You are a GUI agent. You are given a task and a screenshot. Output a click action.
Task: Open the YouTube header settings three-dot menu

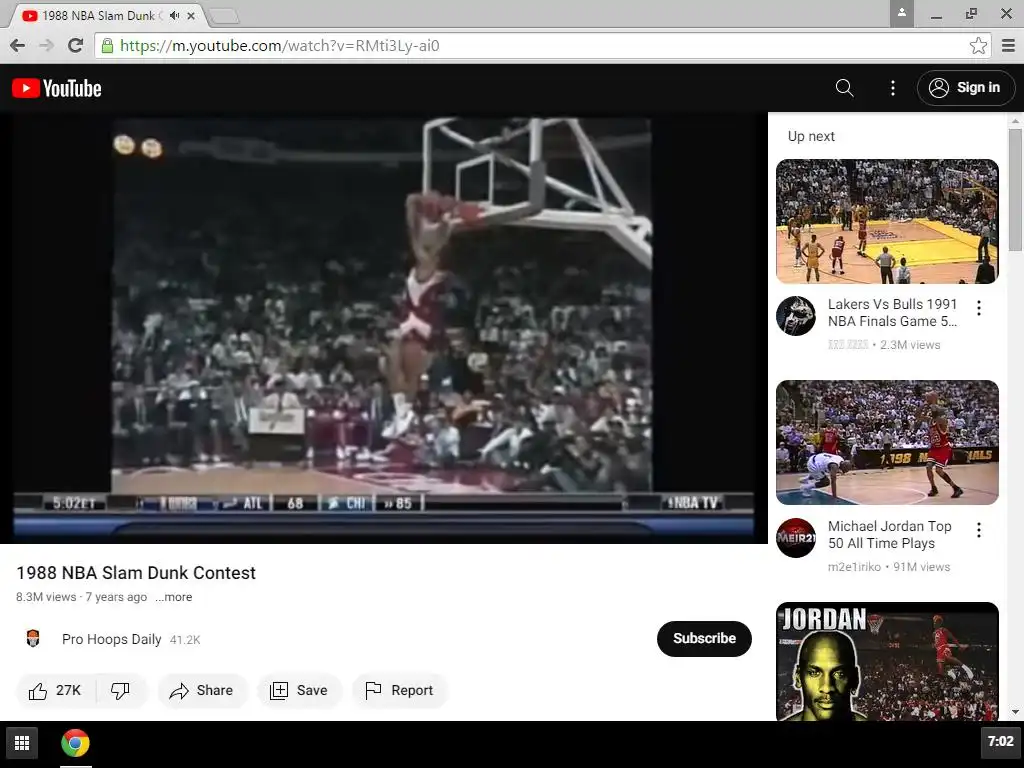click(x=893, y=88)
